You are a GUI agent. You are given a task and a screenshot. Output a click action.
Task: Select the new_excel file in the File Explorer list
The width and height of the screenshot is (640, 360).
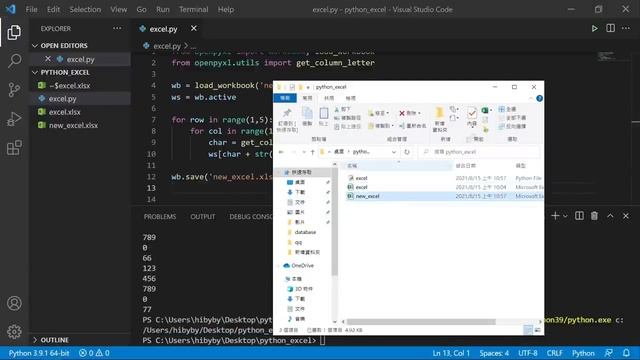coord(444,196)
